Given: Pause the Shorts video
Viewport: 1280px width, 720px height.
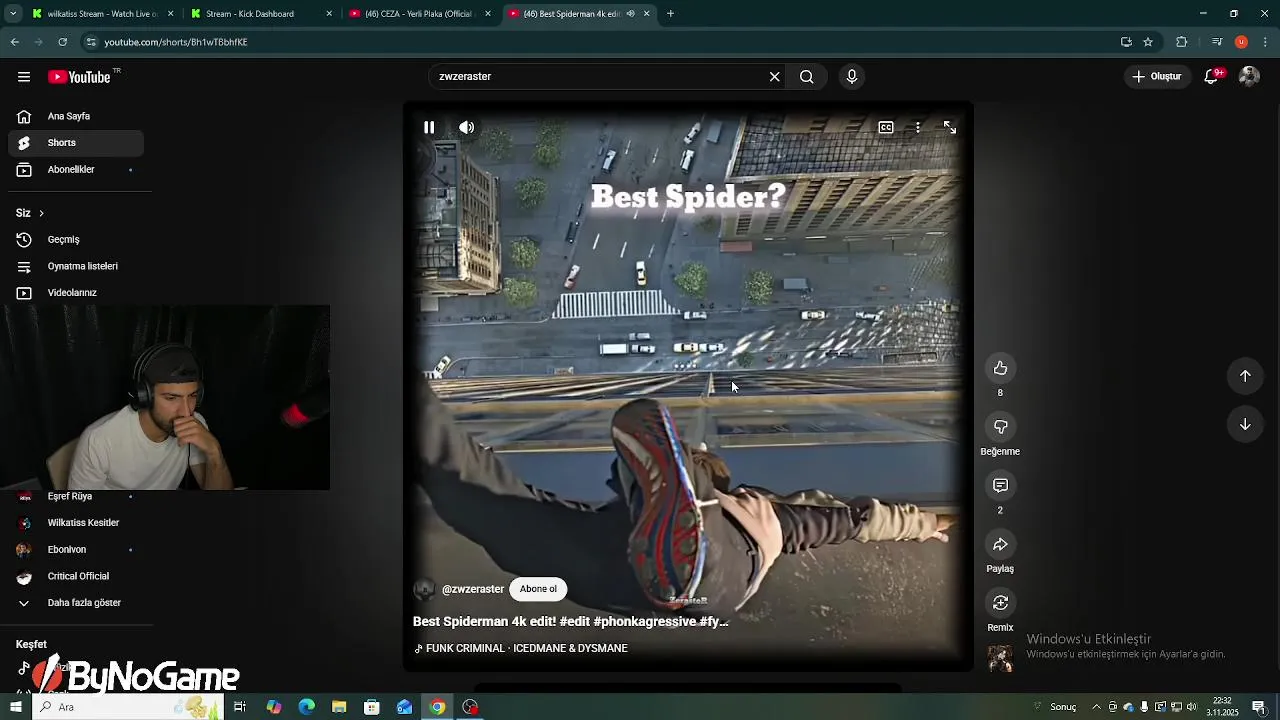Looking at the screenshot, I should point(429,128).
